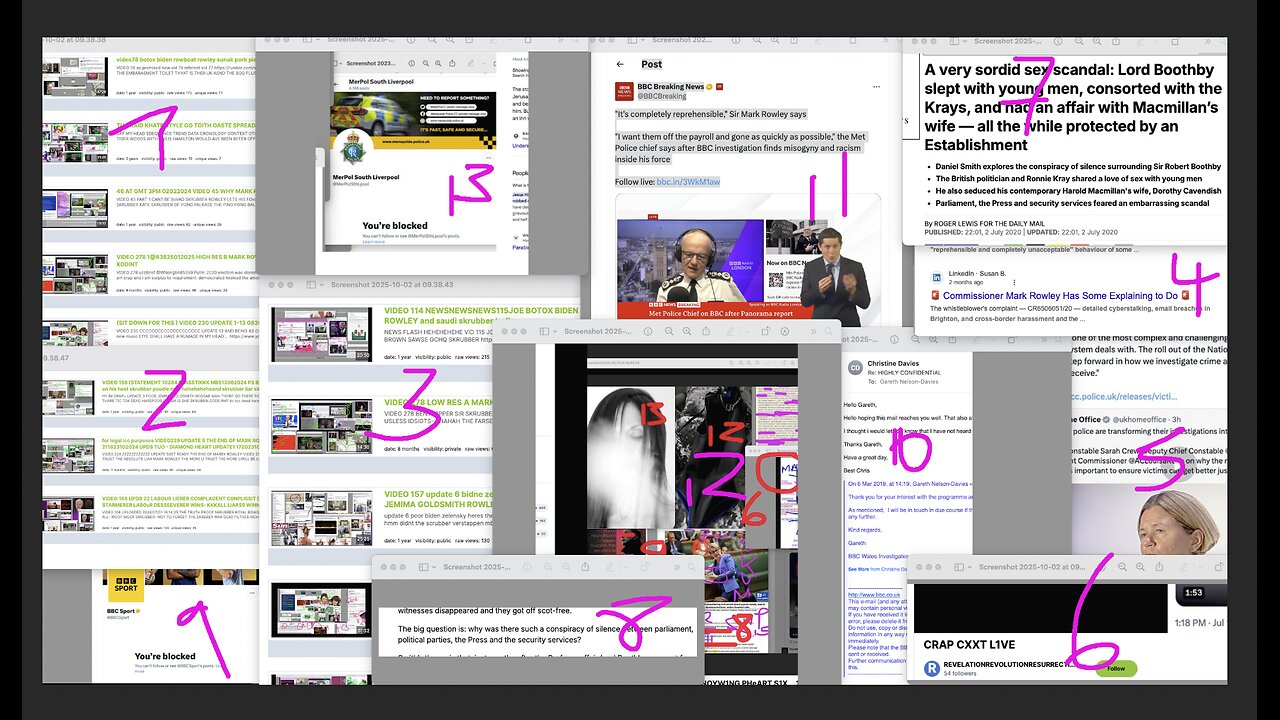Open thumbnail of video078 botox biden entry
The height and width of the screenshot is (720, 1280).
pos(75,77)
